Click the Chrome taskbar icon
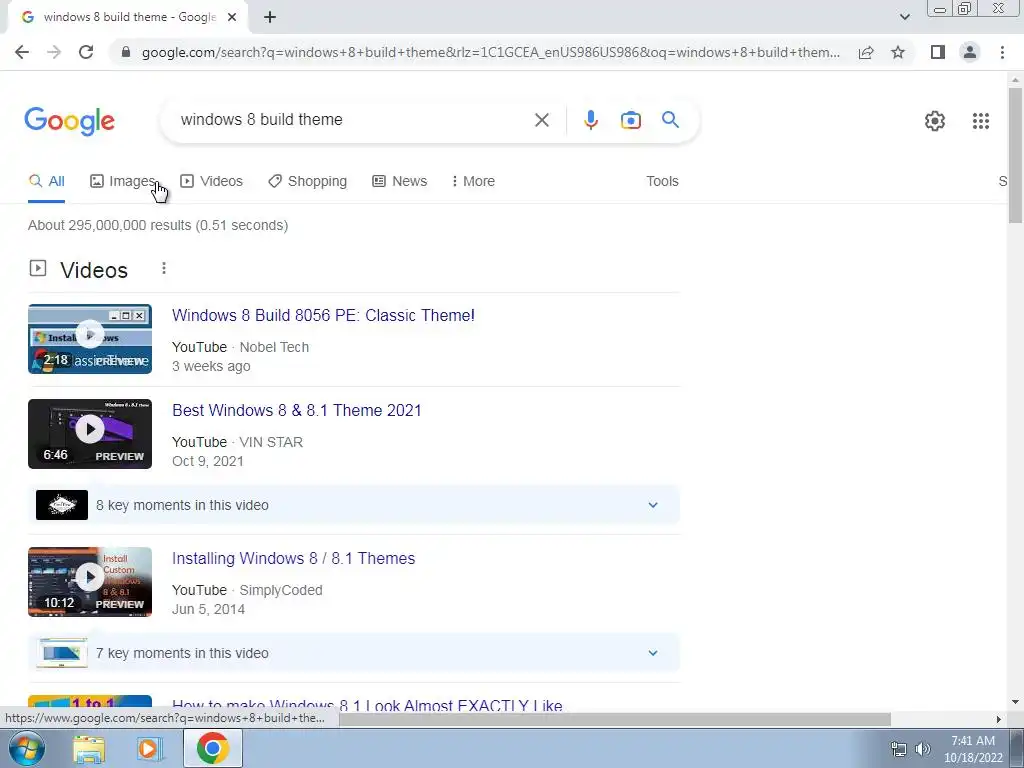Screen dimensions: 1024x768 tap(213, 748)
